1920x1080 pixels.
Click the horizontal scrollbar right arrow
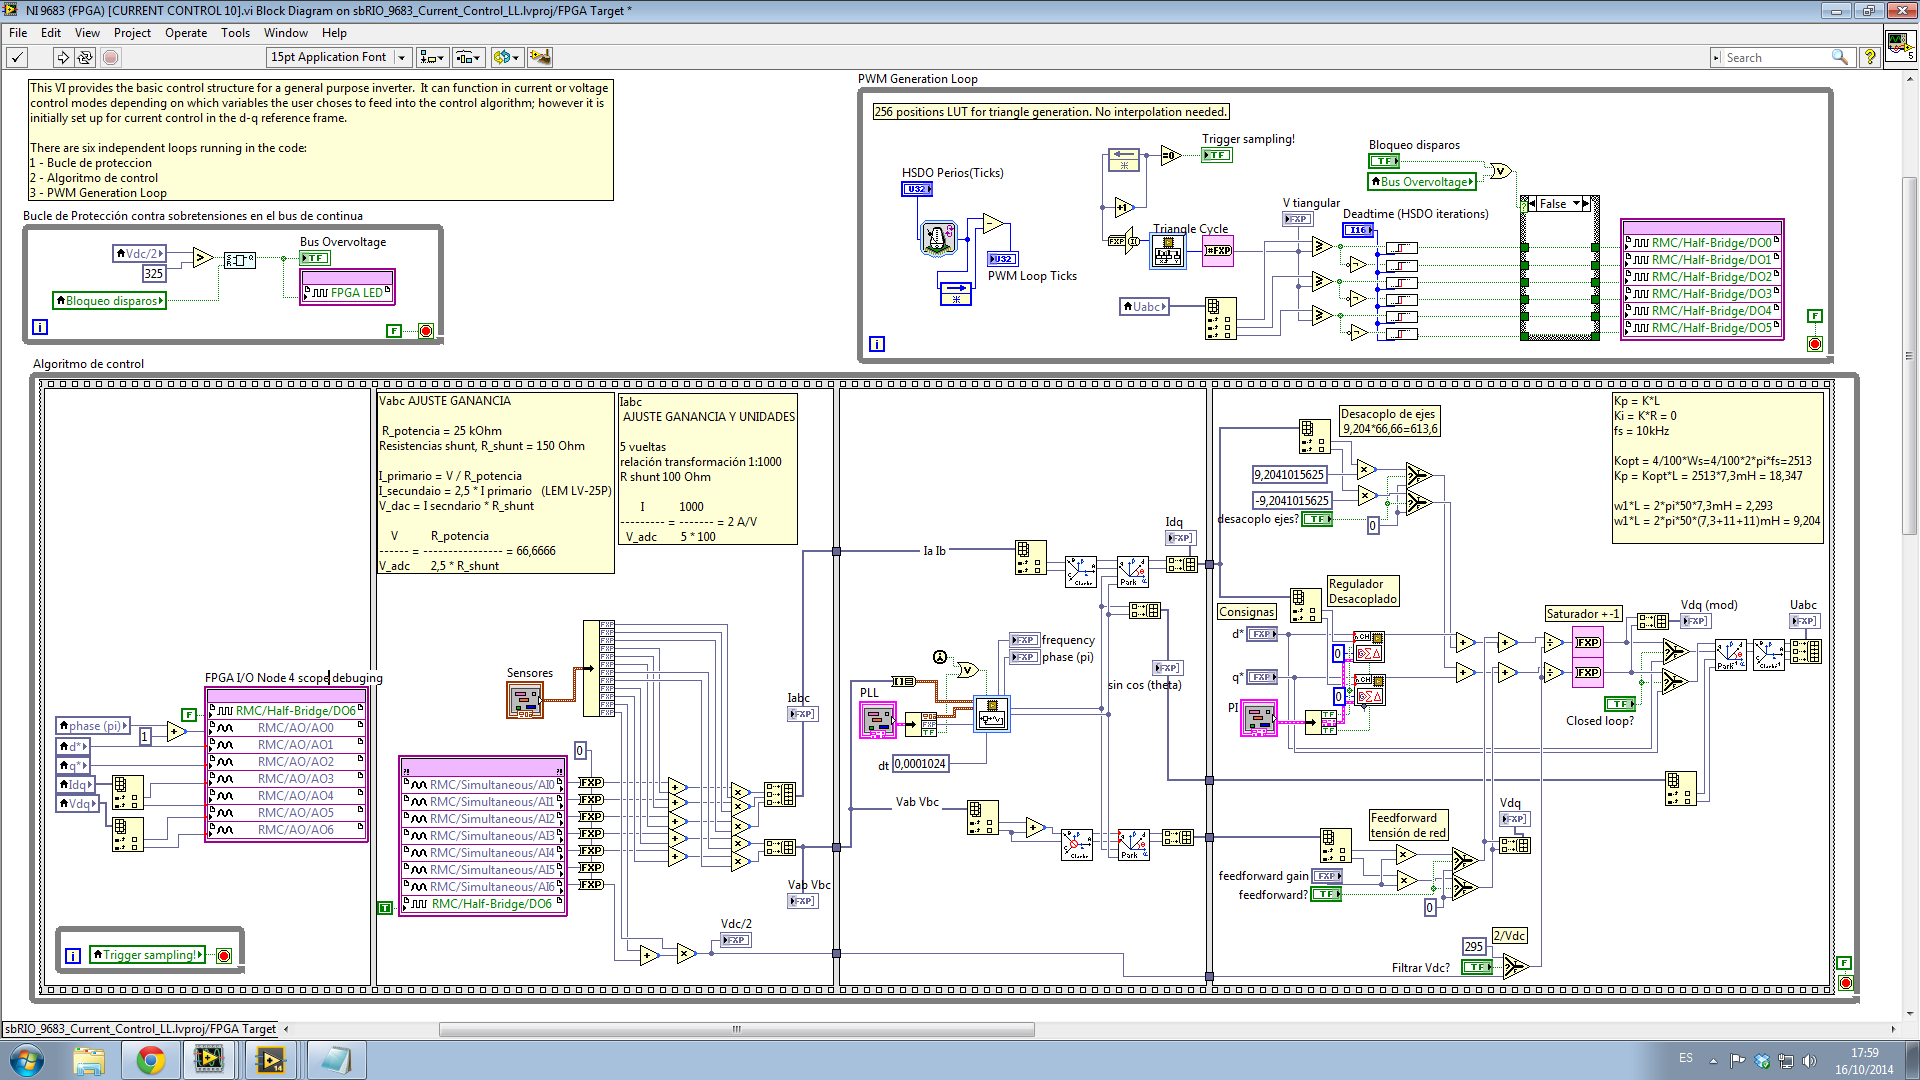click(1893, 1029)
